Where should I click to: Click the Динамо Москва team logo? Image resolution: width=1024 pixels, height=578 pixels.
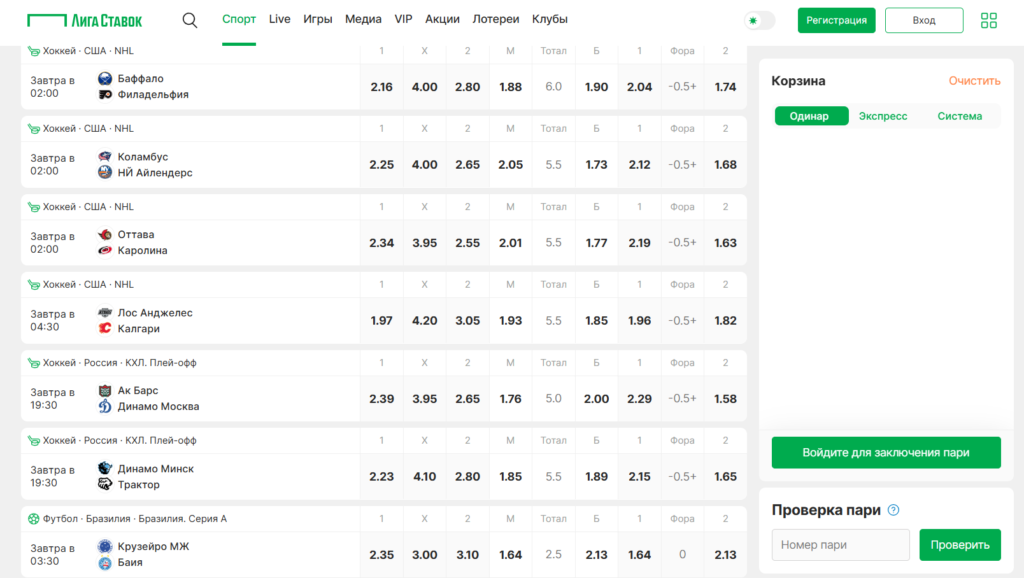pos(104,406)
